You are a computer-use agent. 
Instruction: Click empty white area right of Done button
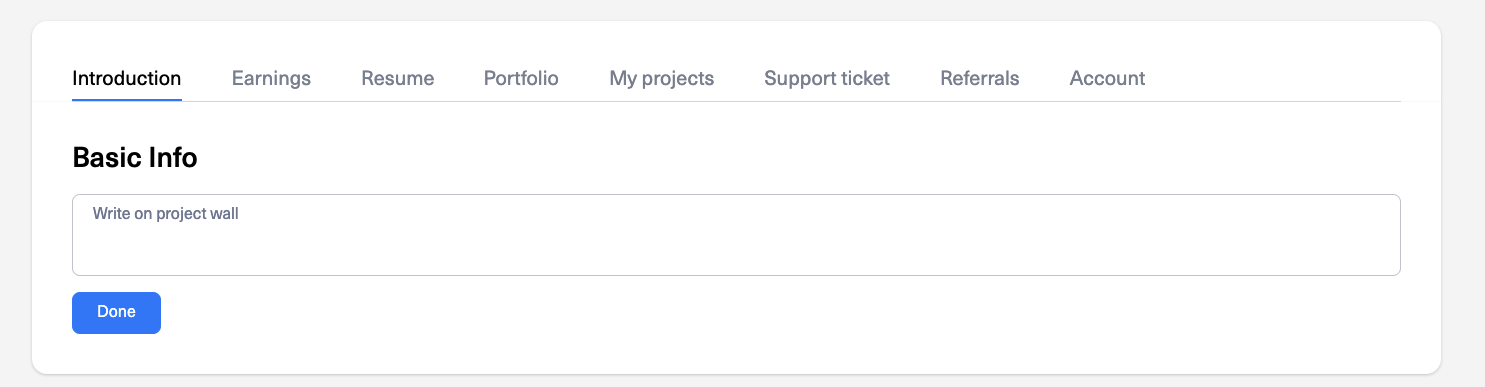point(780,313)
